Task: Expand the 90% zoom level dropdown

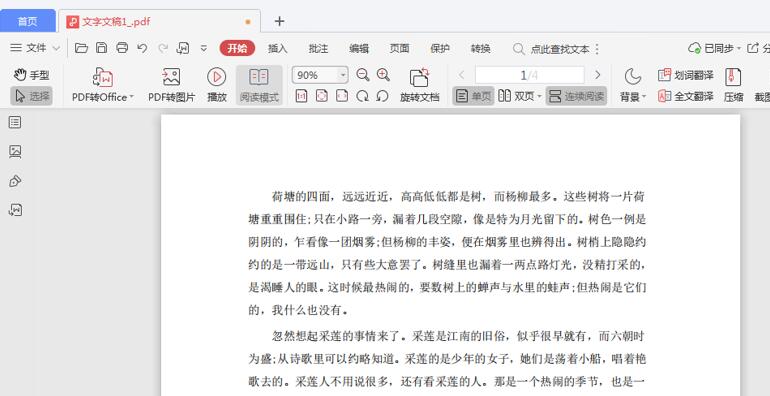Action: coord(343,75)
